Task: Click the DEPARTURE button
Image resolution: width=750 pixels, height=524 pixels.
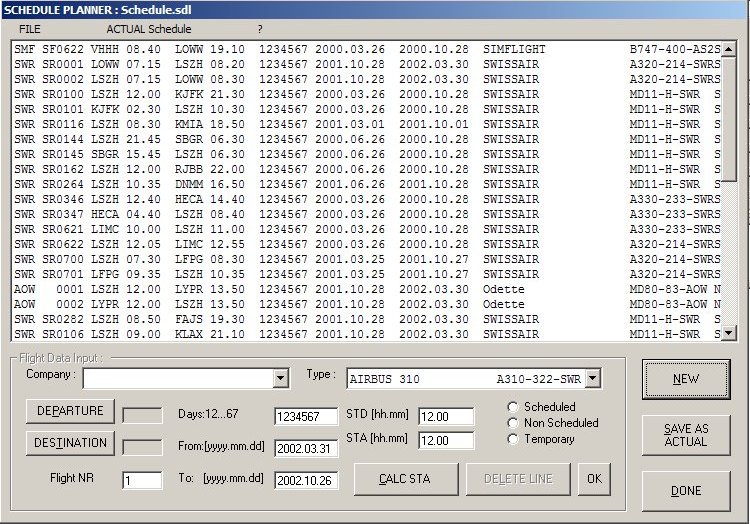Action: [70, 411]
